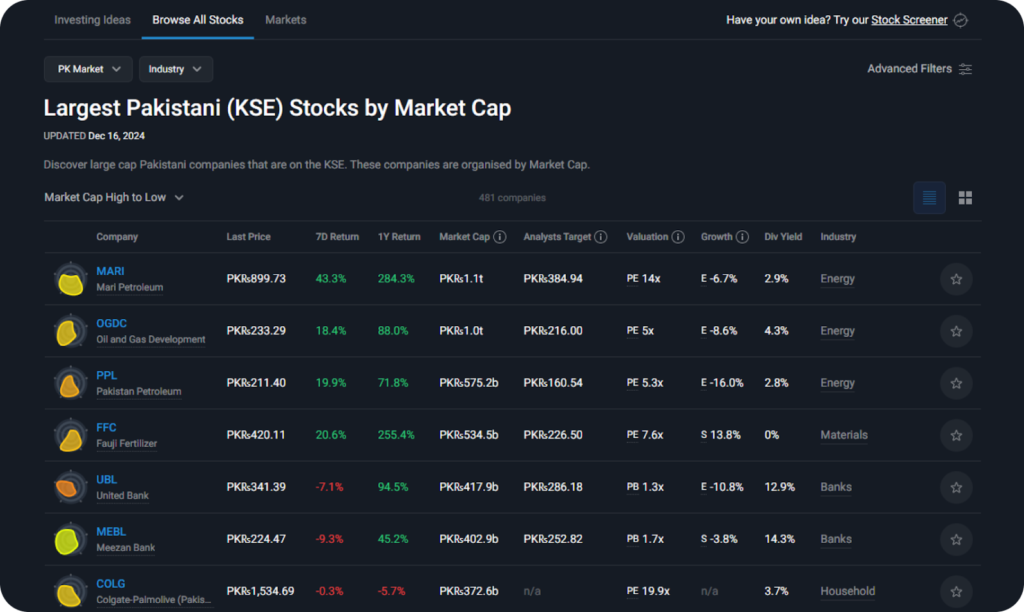Go to Investing Ideas tab
This screenshot has height=612, width=1024.
[x=92, y=20]
